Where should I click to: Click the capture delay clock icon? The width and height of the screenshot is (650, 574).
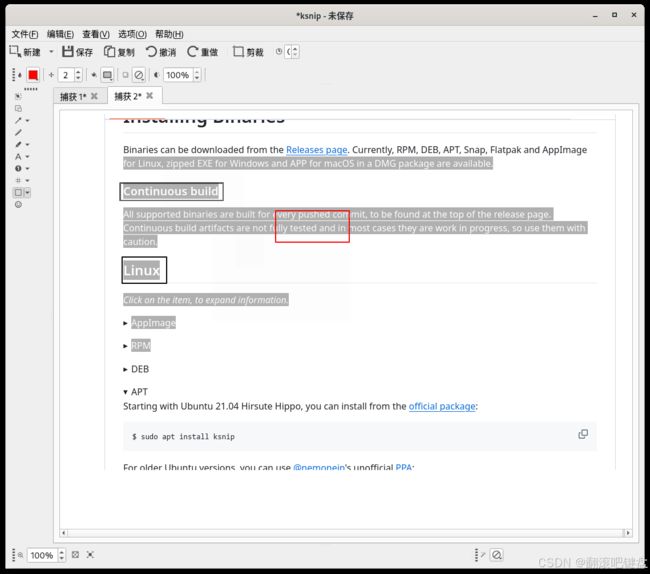point(279,51)
